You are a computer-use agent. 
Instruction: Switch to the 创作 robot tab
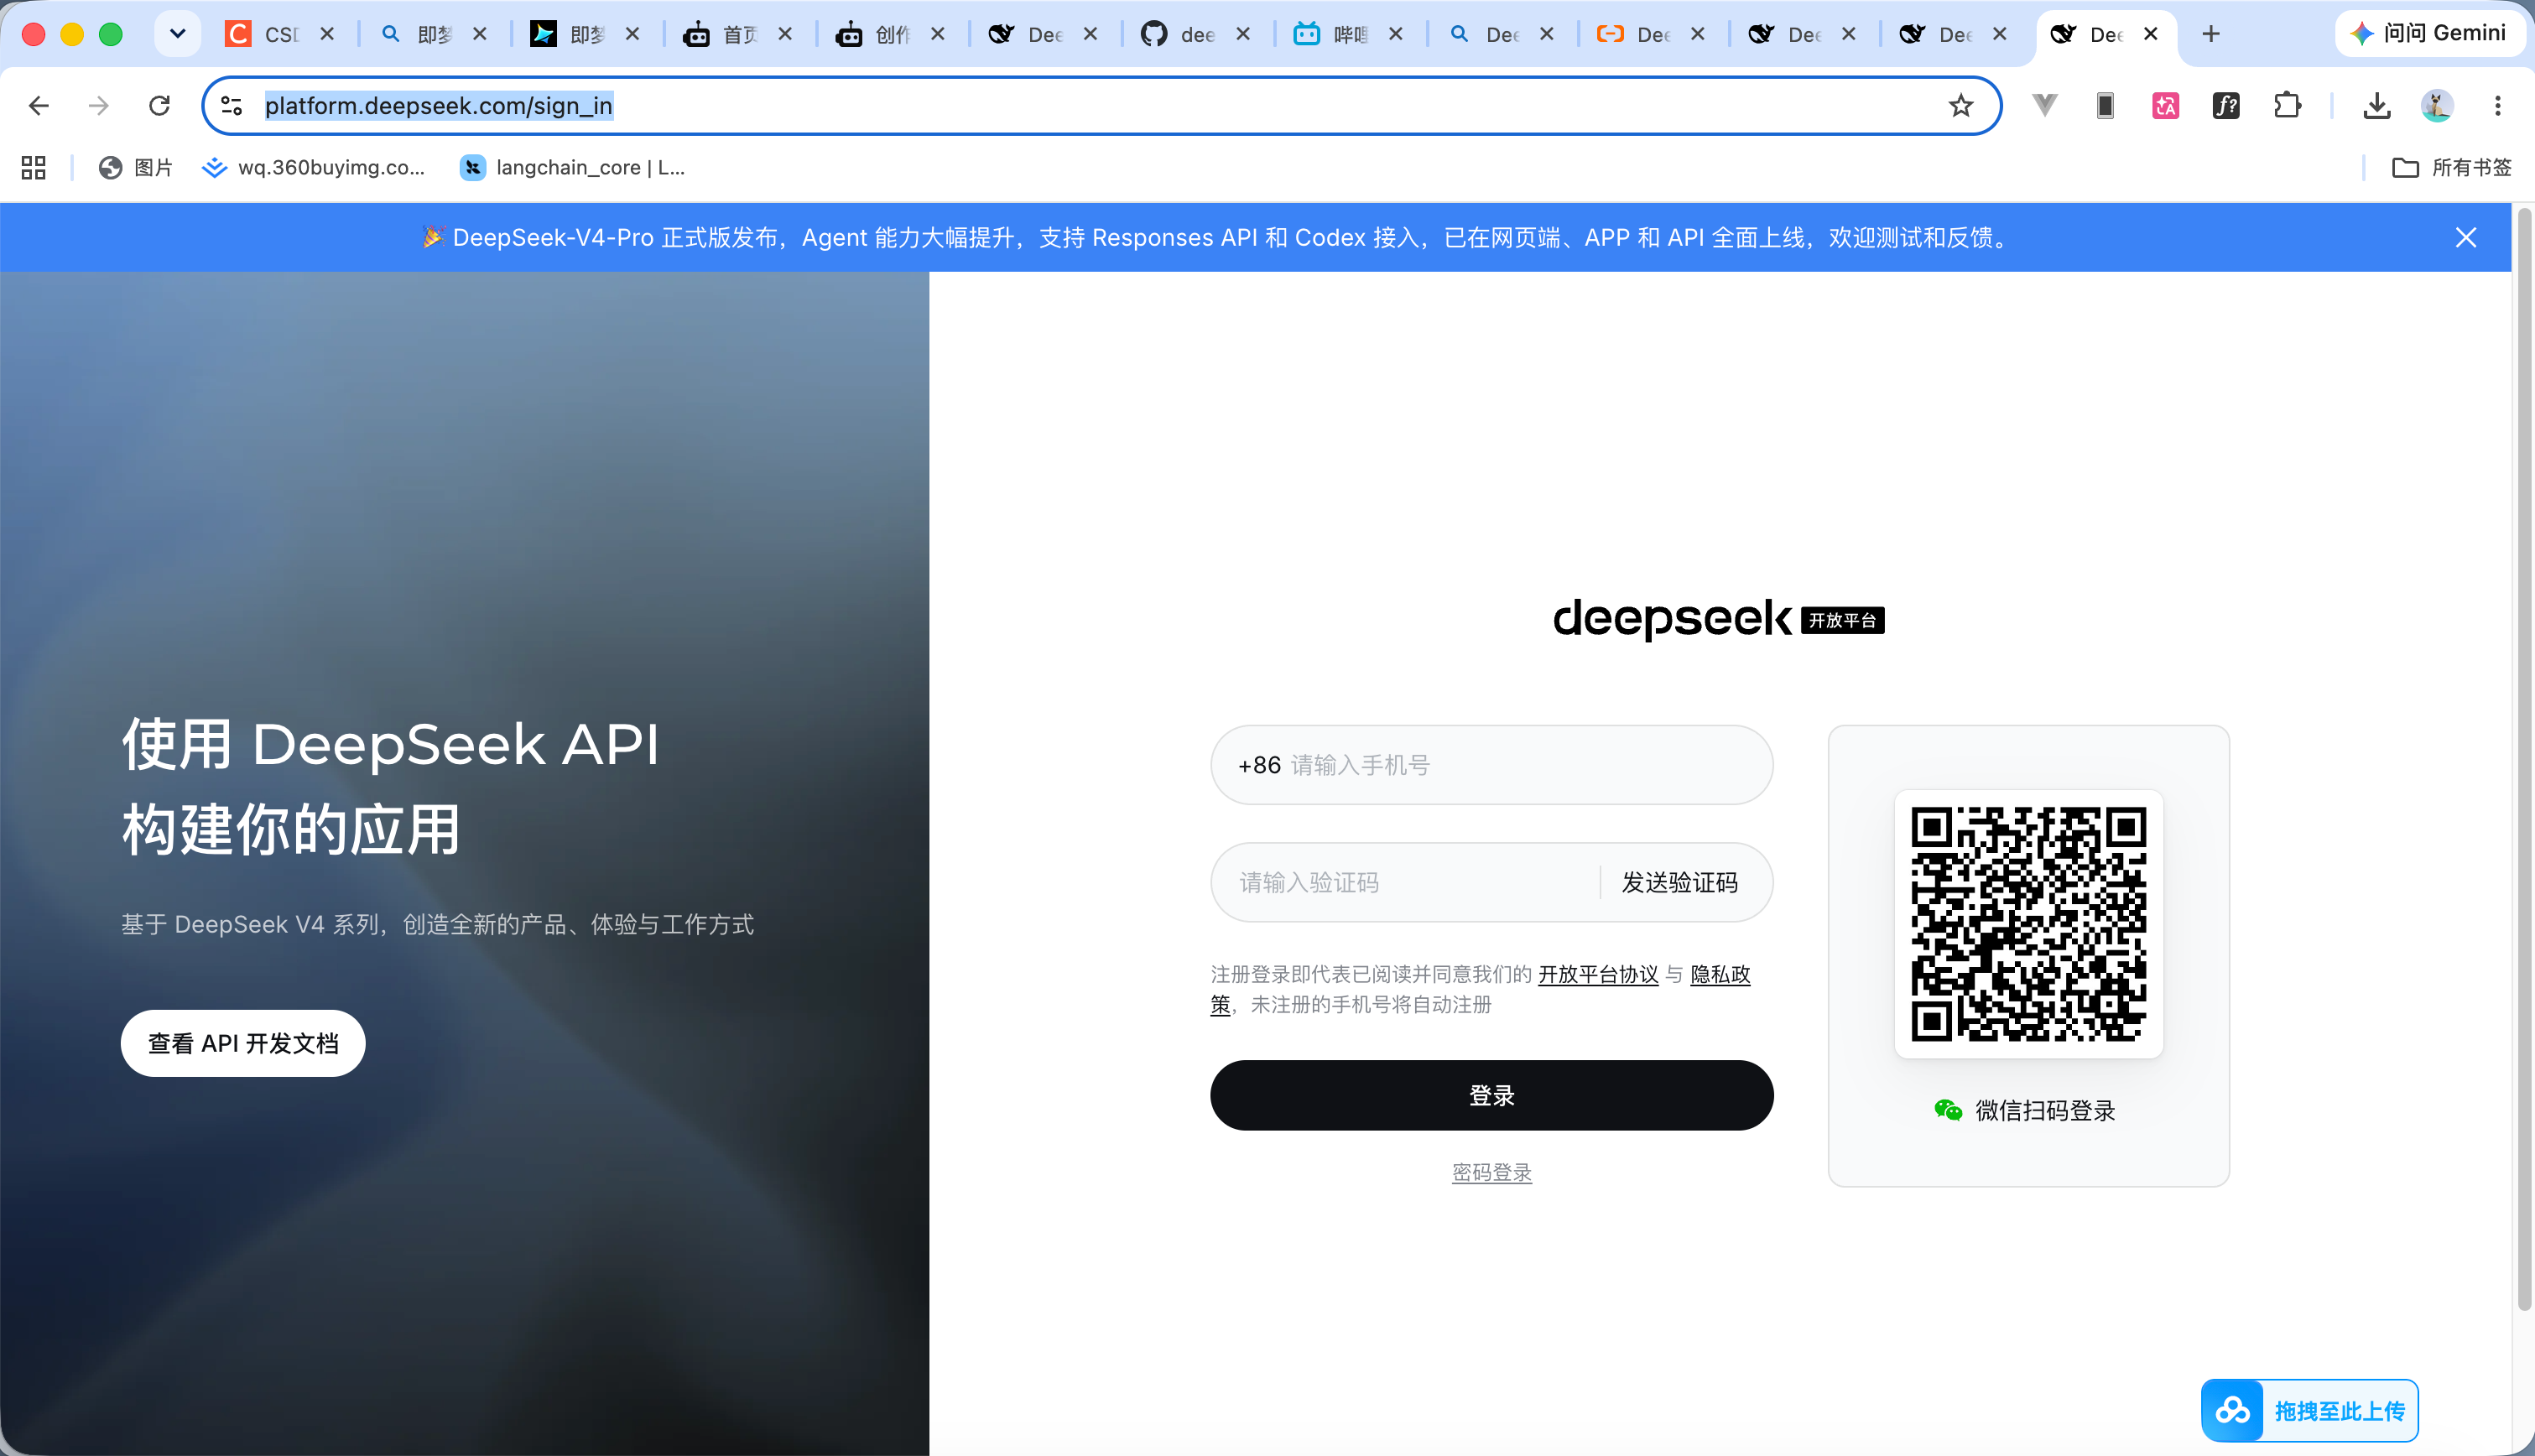pyautogui.click(x=873, y=34)
